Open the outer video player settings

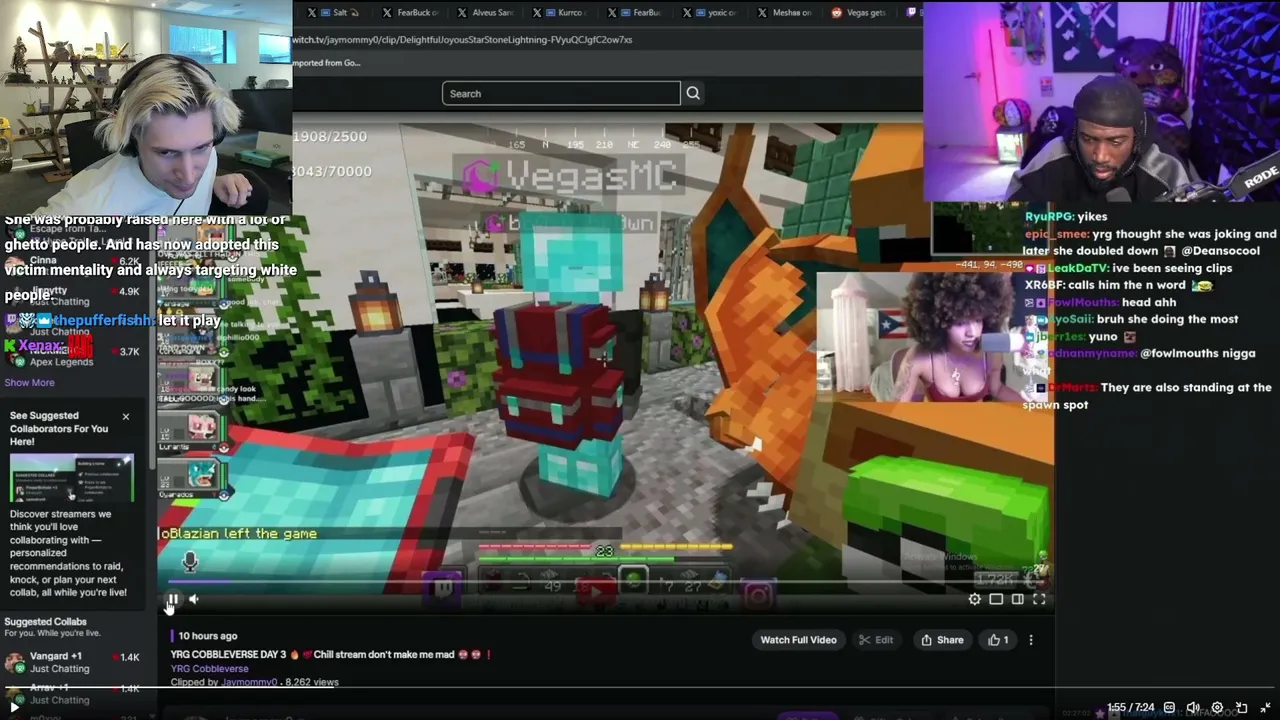(x=1217, y=707)
